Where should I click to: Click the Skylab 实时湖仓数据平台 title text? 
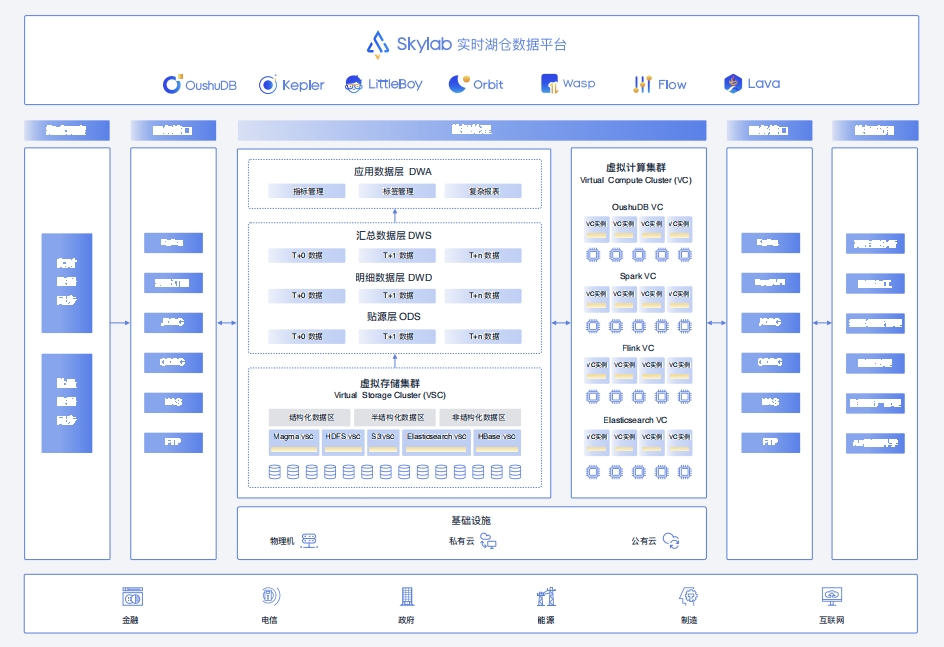pyautogui.click(x=481, y=45)
